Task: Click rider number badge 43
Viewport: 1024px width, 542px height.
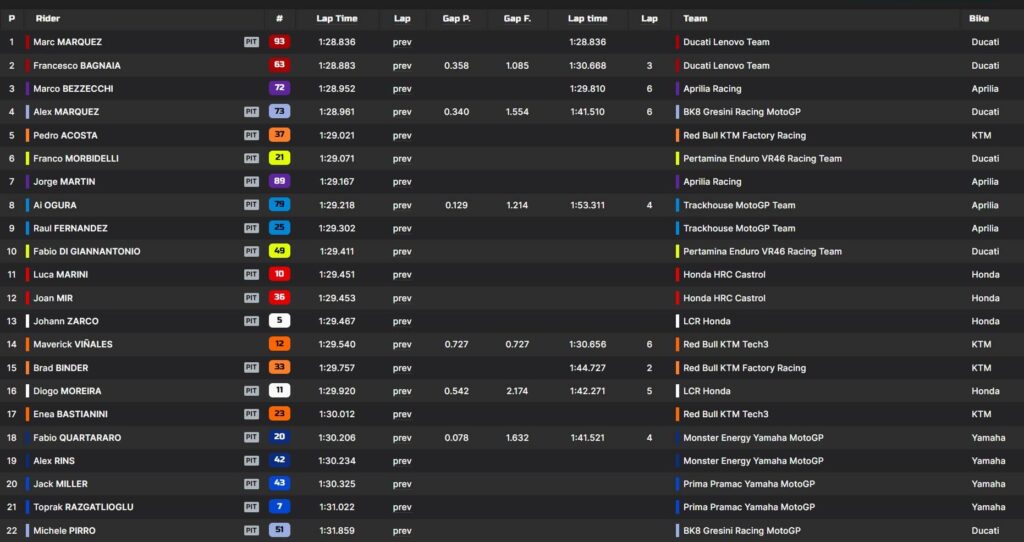Action: (279, 484)
